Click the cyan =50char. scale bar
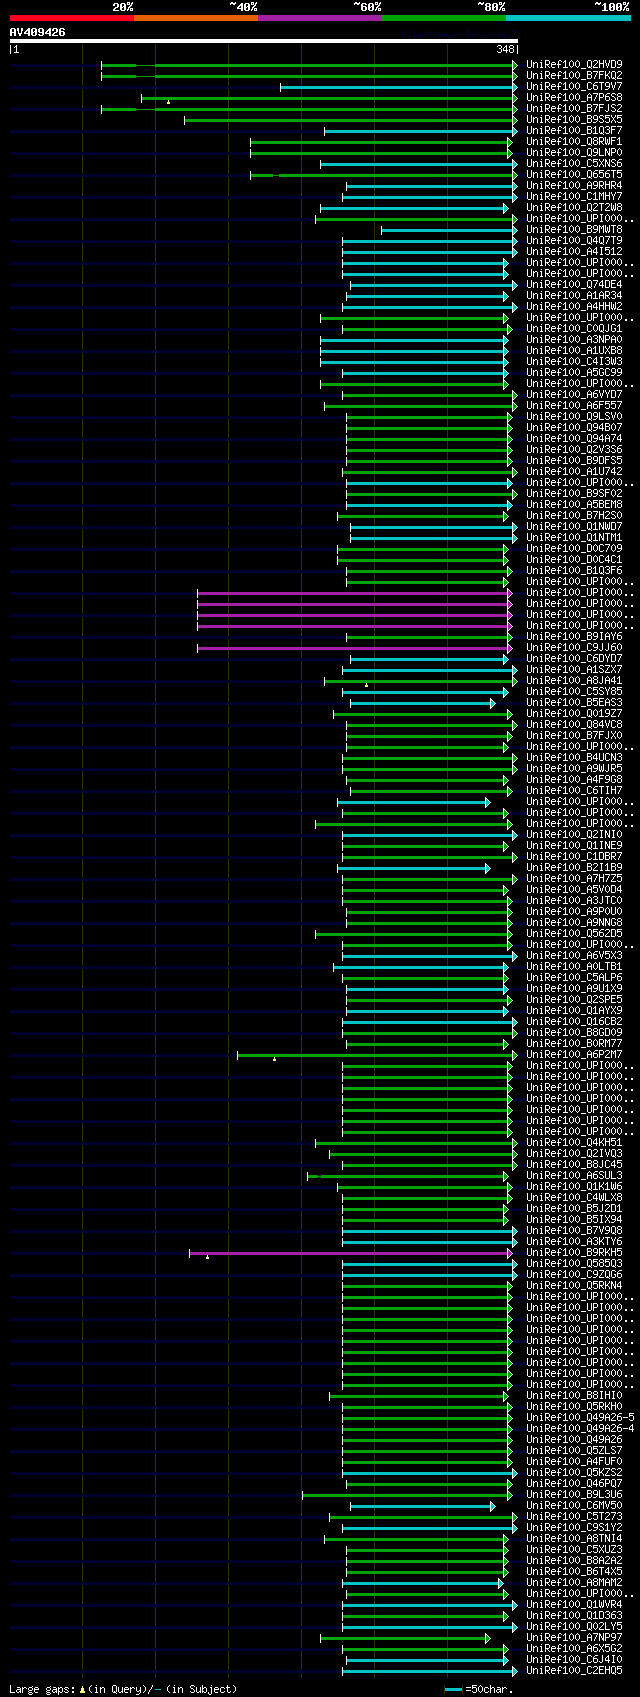This screenshot has height=1697, width=640. pyautogui.click(x=454, y=1689)
